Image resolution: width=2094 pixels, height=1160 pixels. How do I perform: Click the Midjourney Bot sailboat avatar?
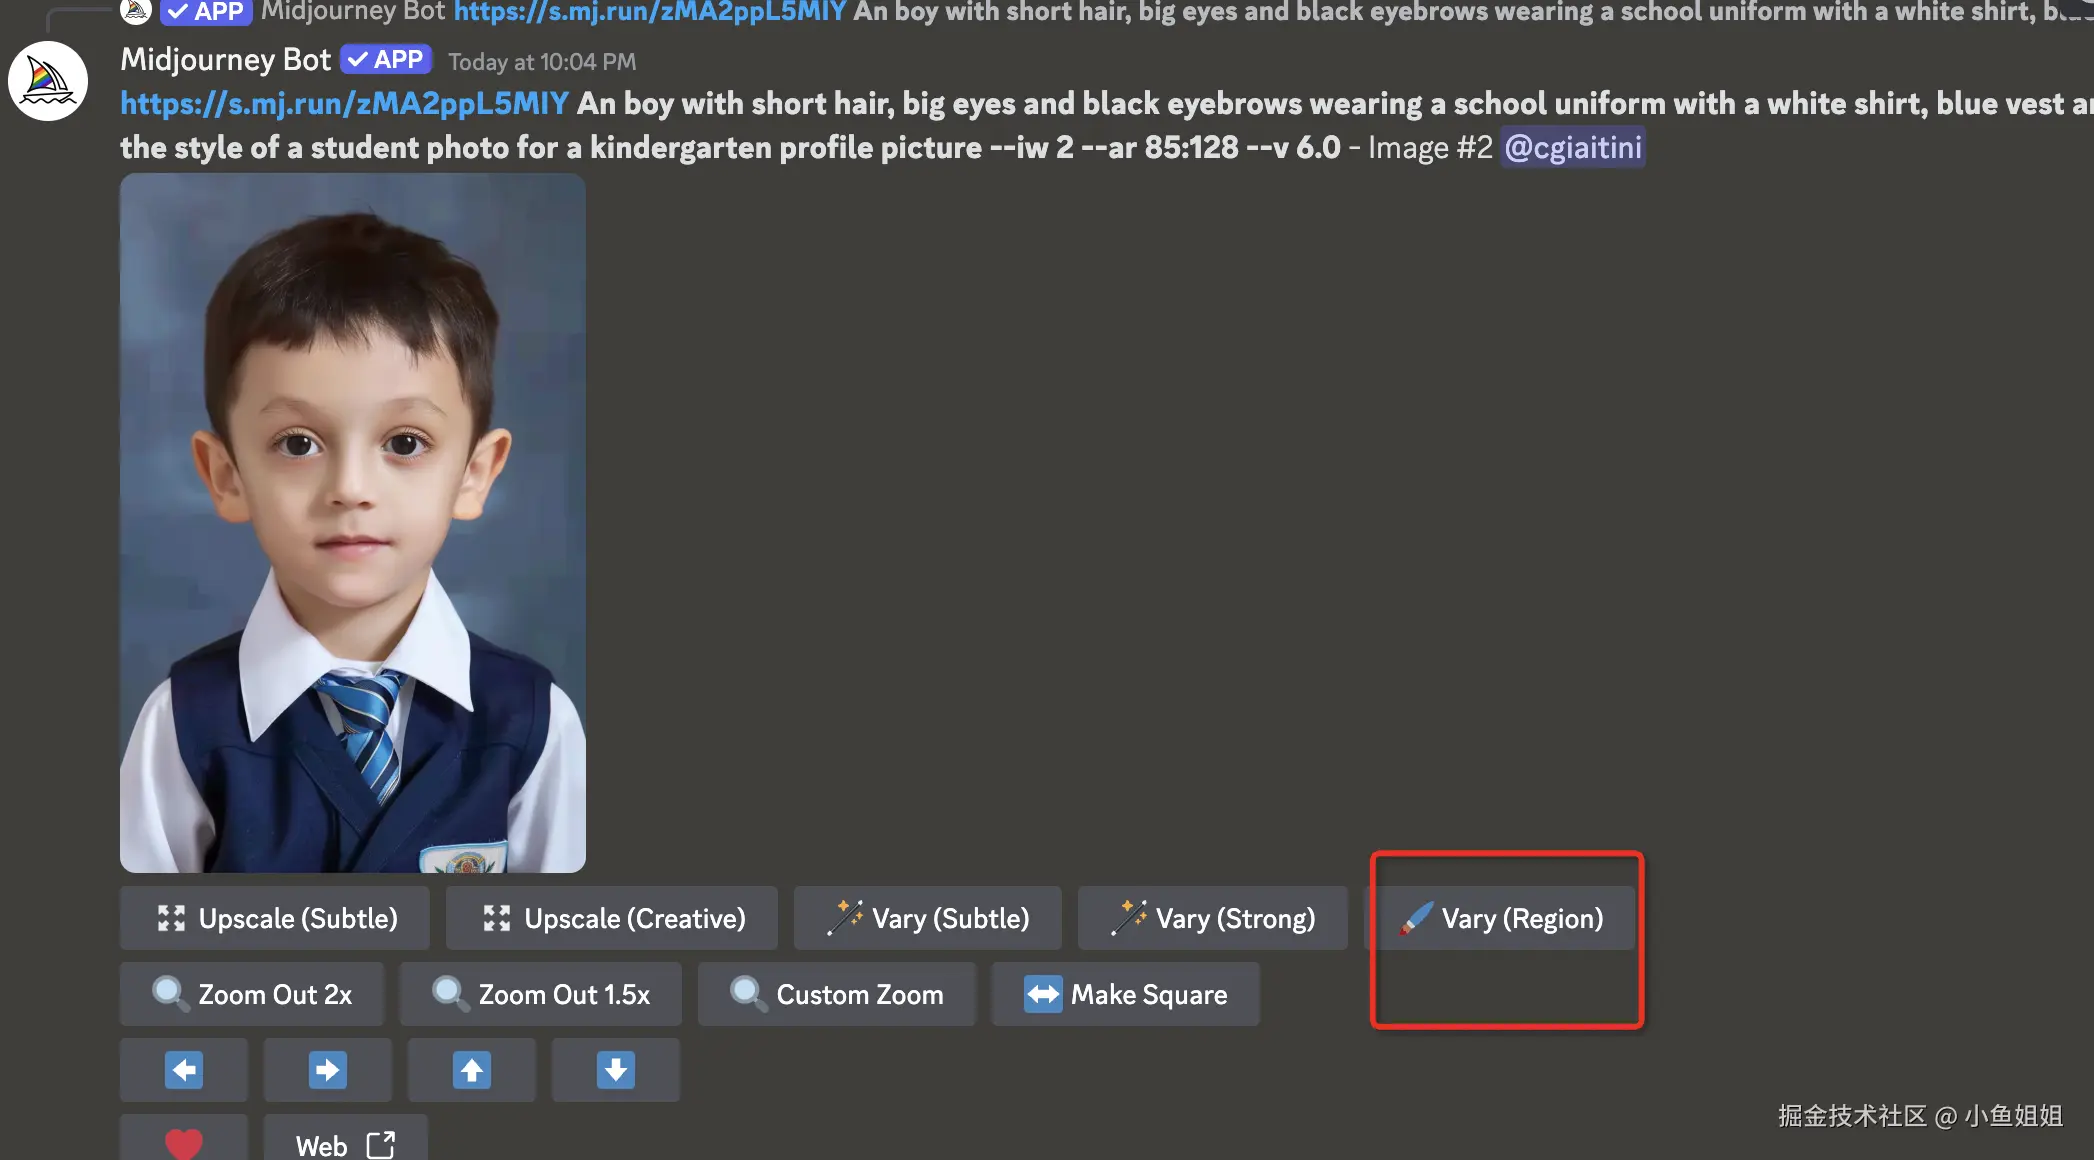[x=48, y=81]
